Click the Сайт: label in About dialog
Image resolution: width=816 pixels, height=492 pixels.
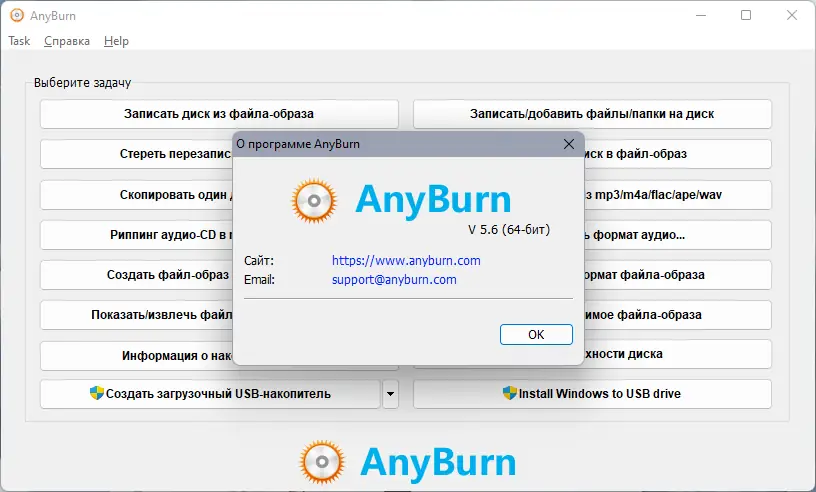(x=259, y=260)
